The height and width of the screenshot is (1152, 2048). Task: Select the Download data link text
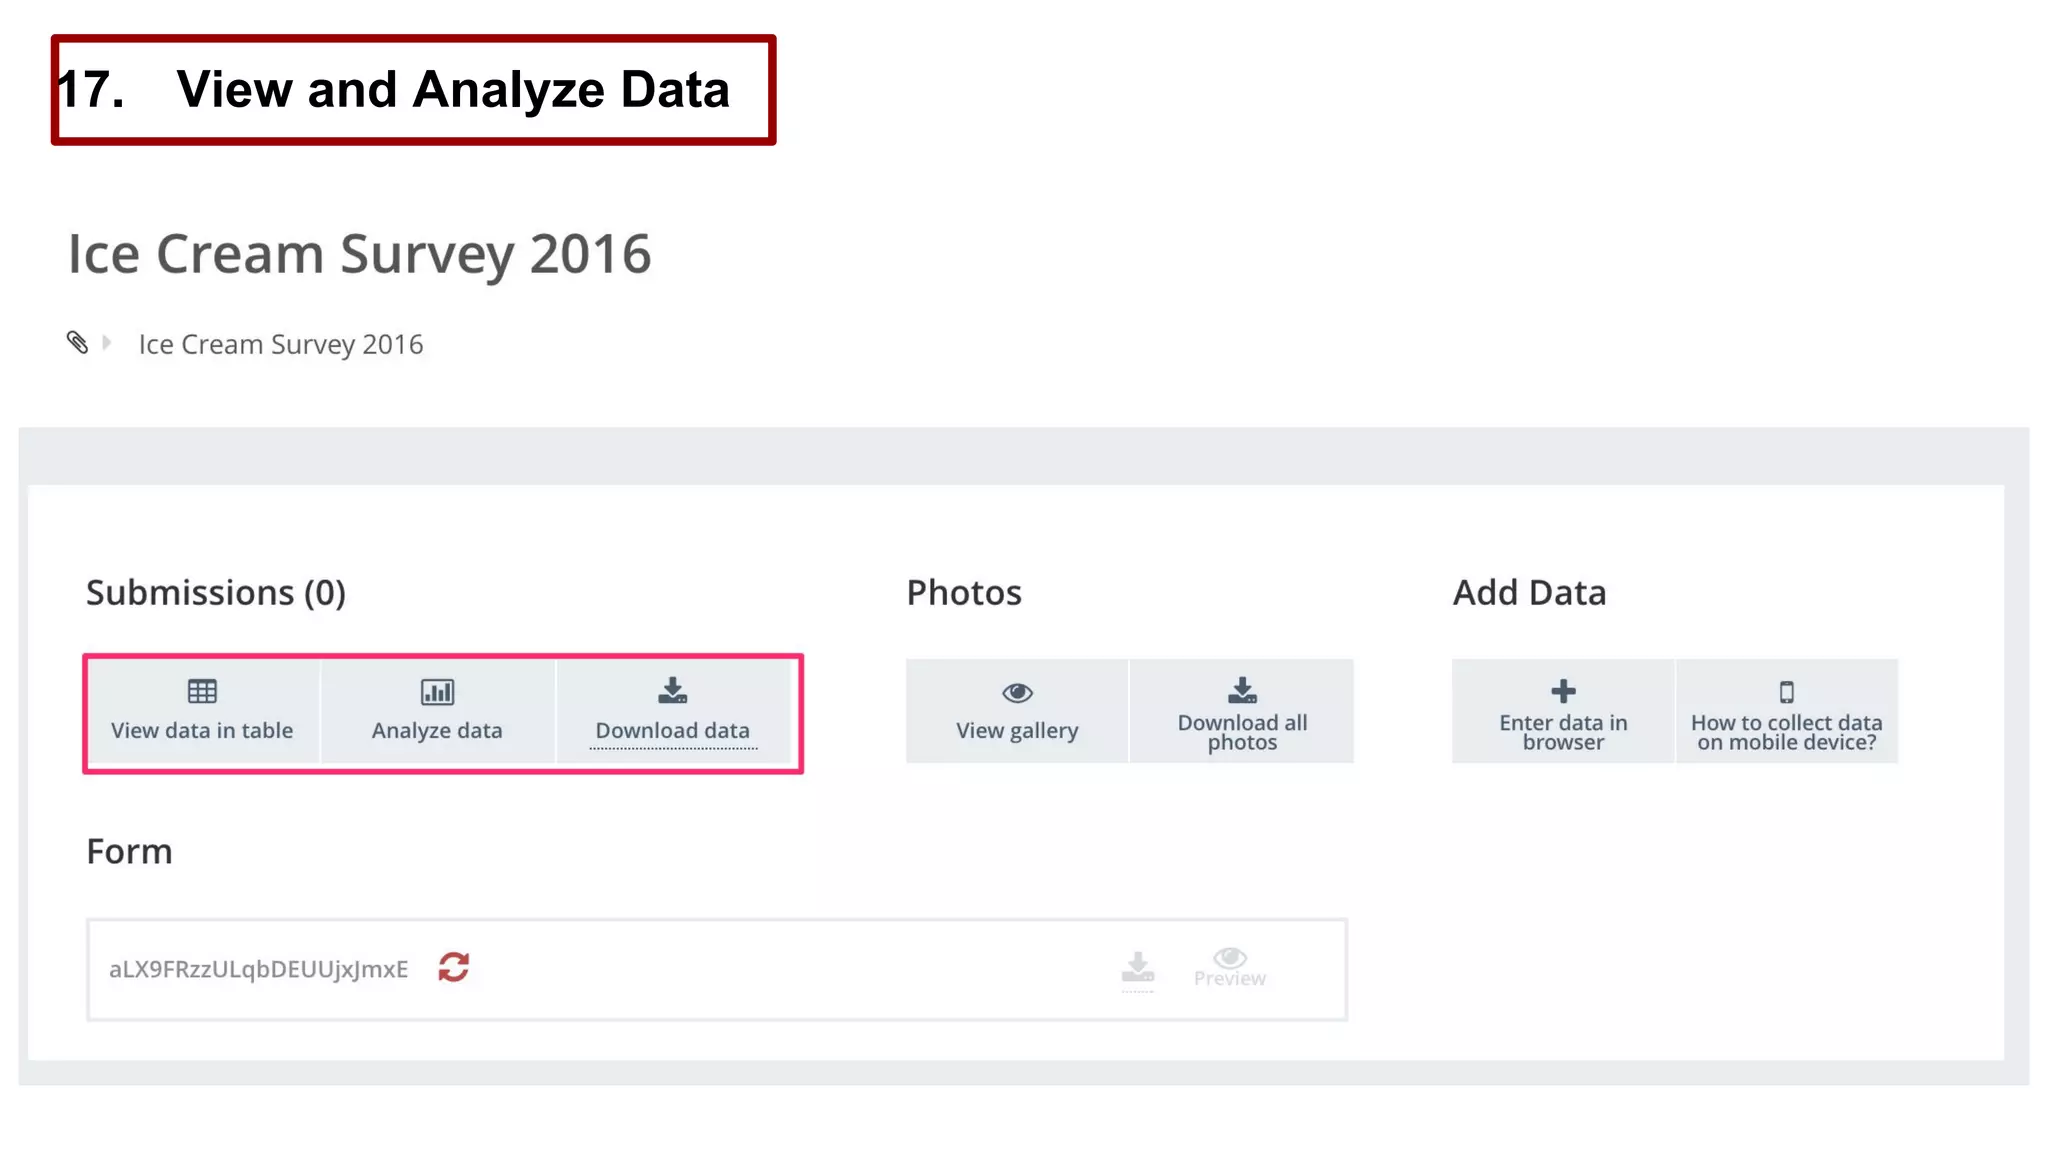click(x=672, y=731)
